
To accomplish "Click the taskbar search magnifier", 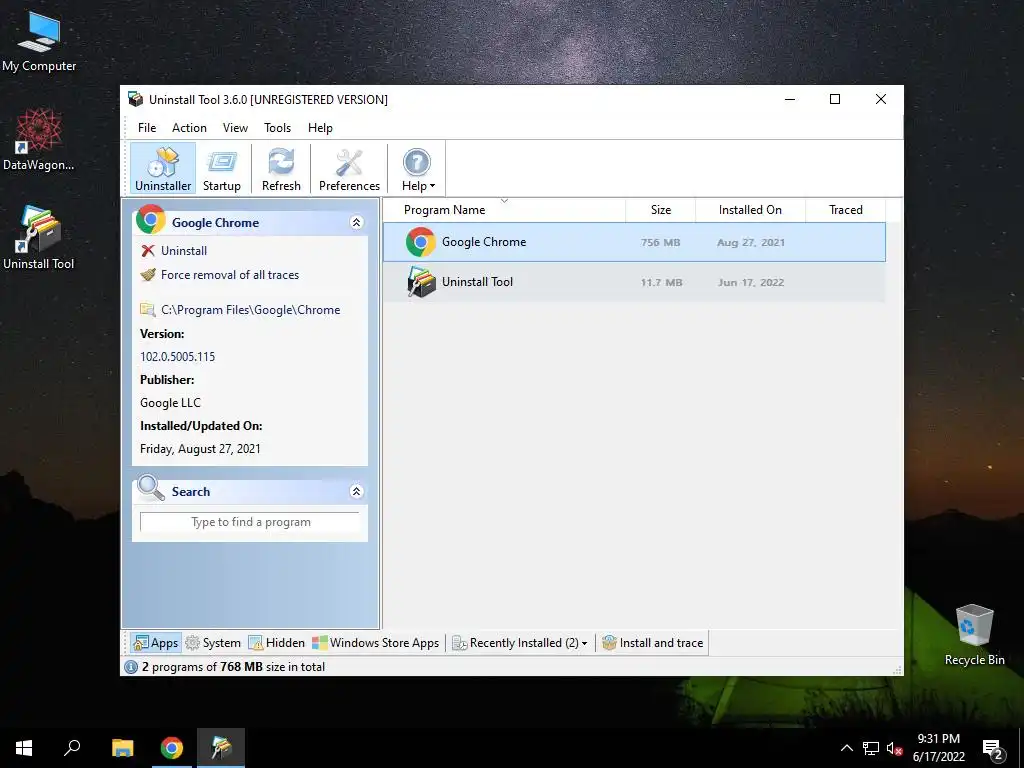I will coord(72,748).
